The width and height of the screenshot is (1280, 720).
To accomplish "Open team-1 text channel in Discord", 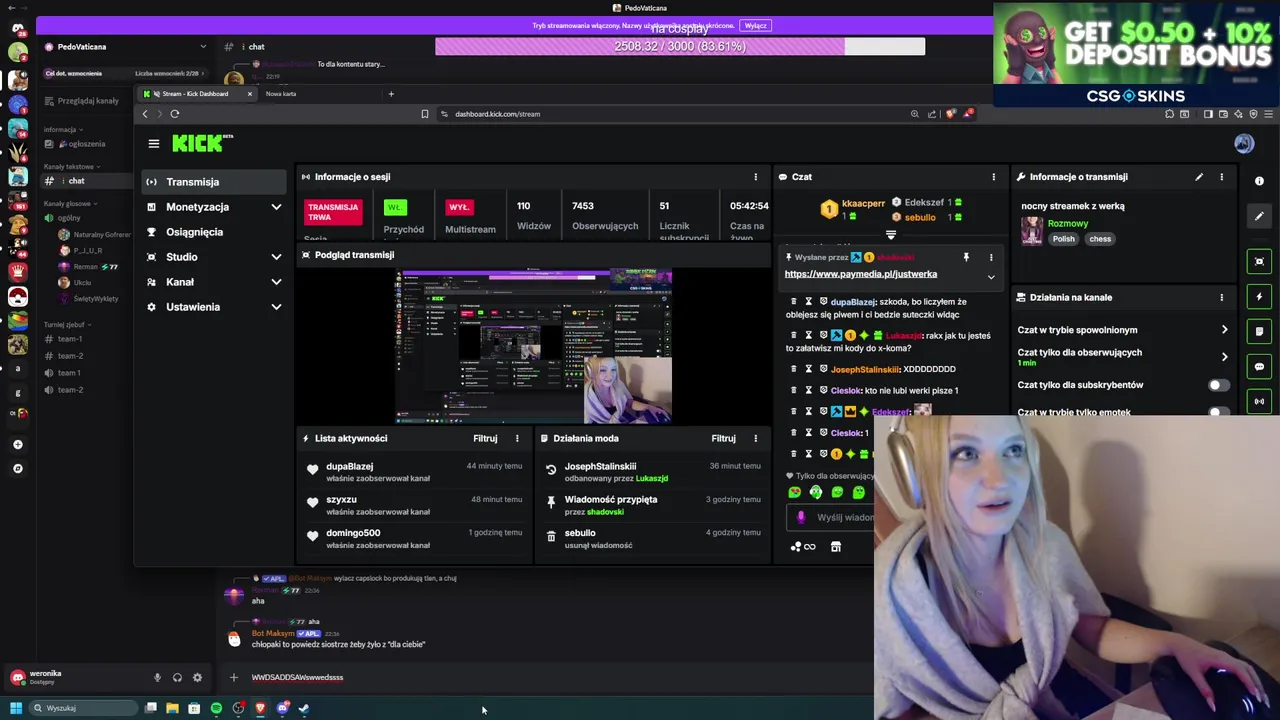I will (x=70, y=339).
